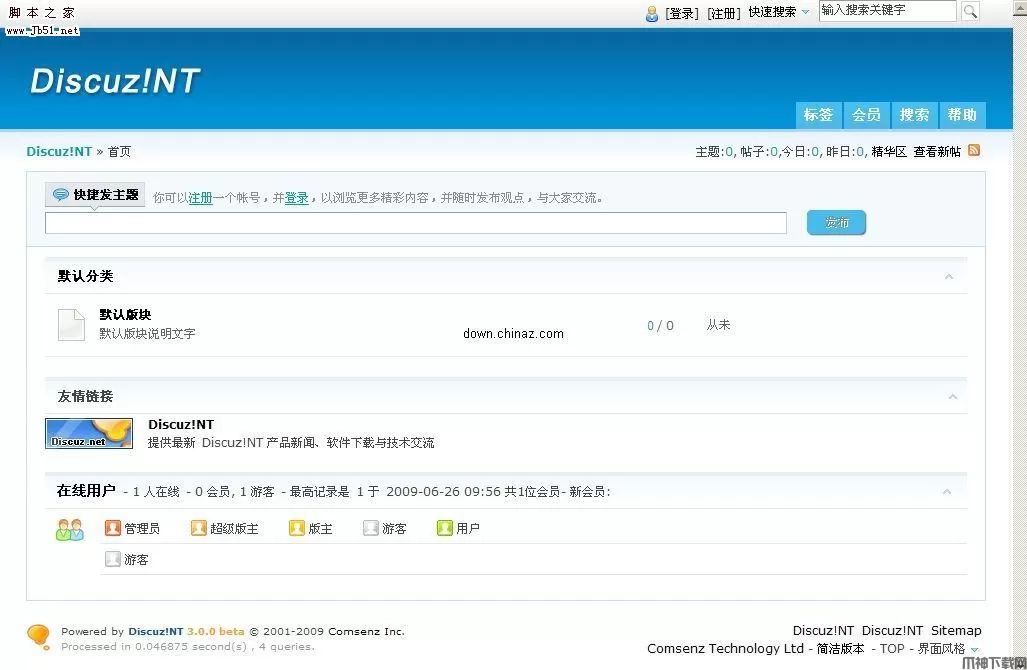Click the 登录 link in quick-post hint
Image resolution: width=1027 pixels, height=670 pixels.
click(297, 198)
